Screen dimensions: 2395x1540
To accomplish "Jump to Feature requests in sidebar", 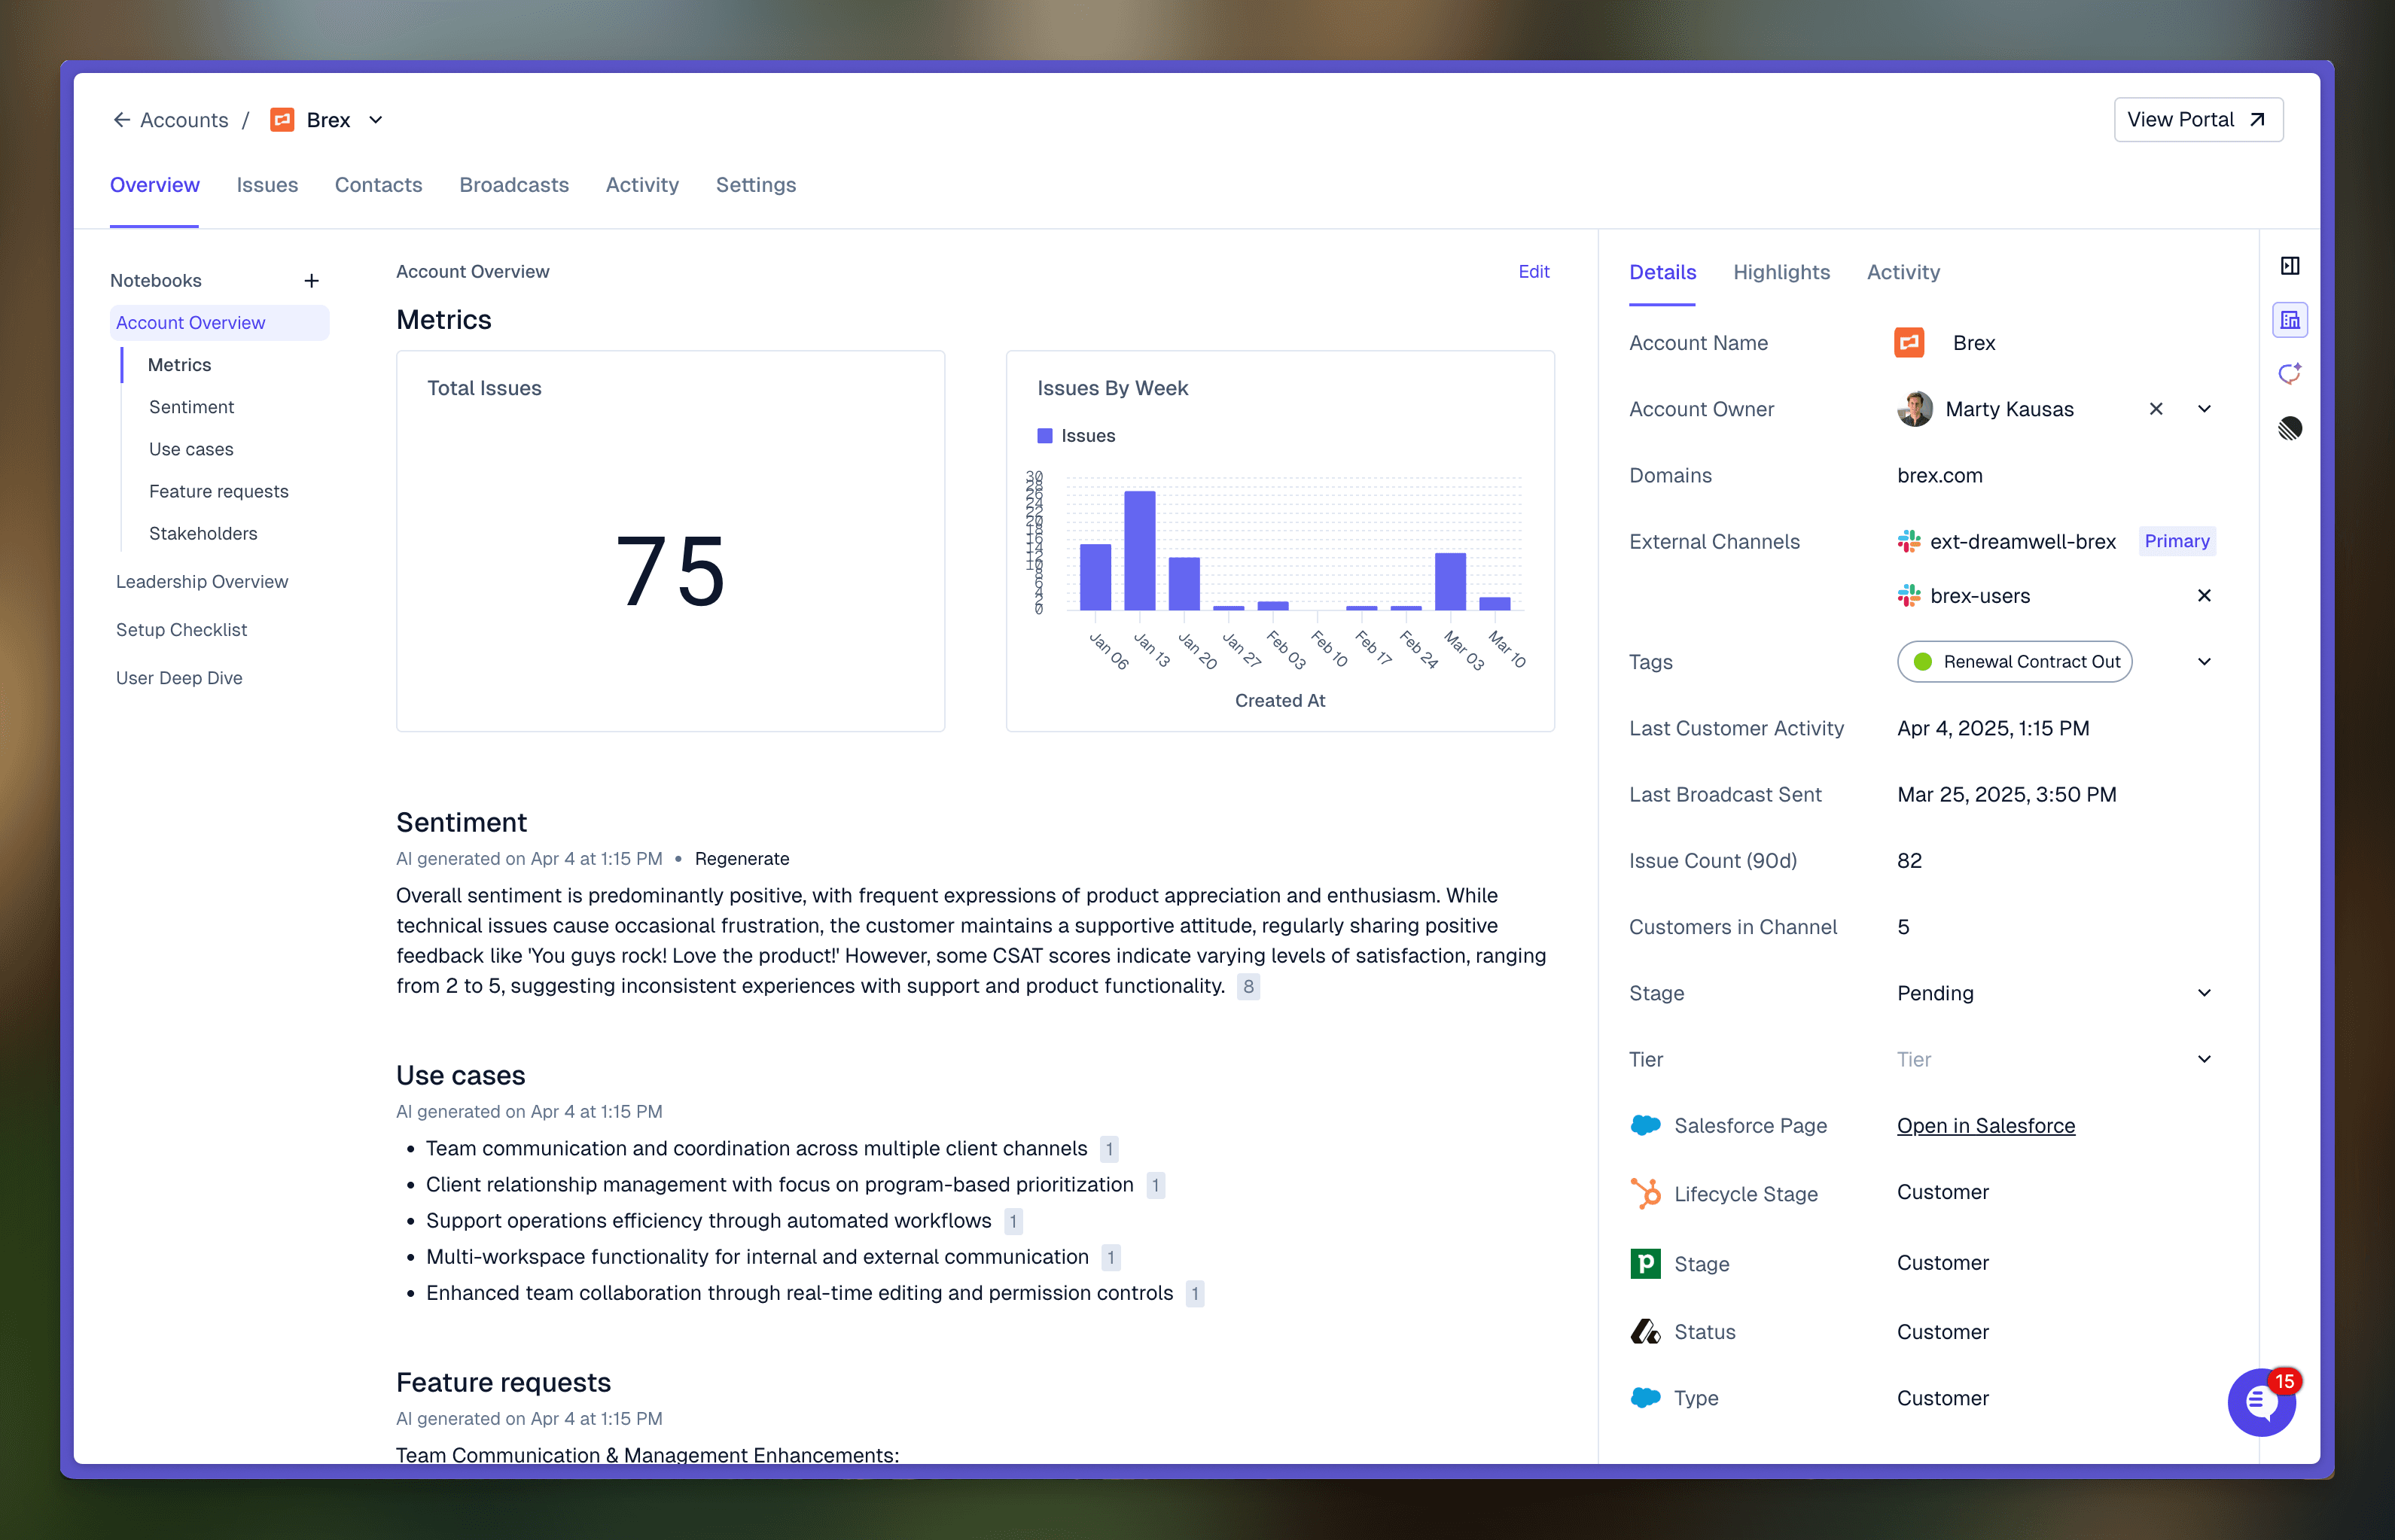I will point(218,491).
